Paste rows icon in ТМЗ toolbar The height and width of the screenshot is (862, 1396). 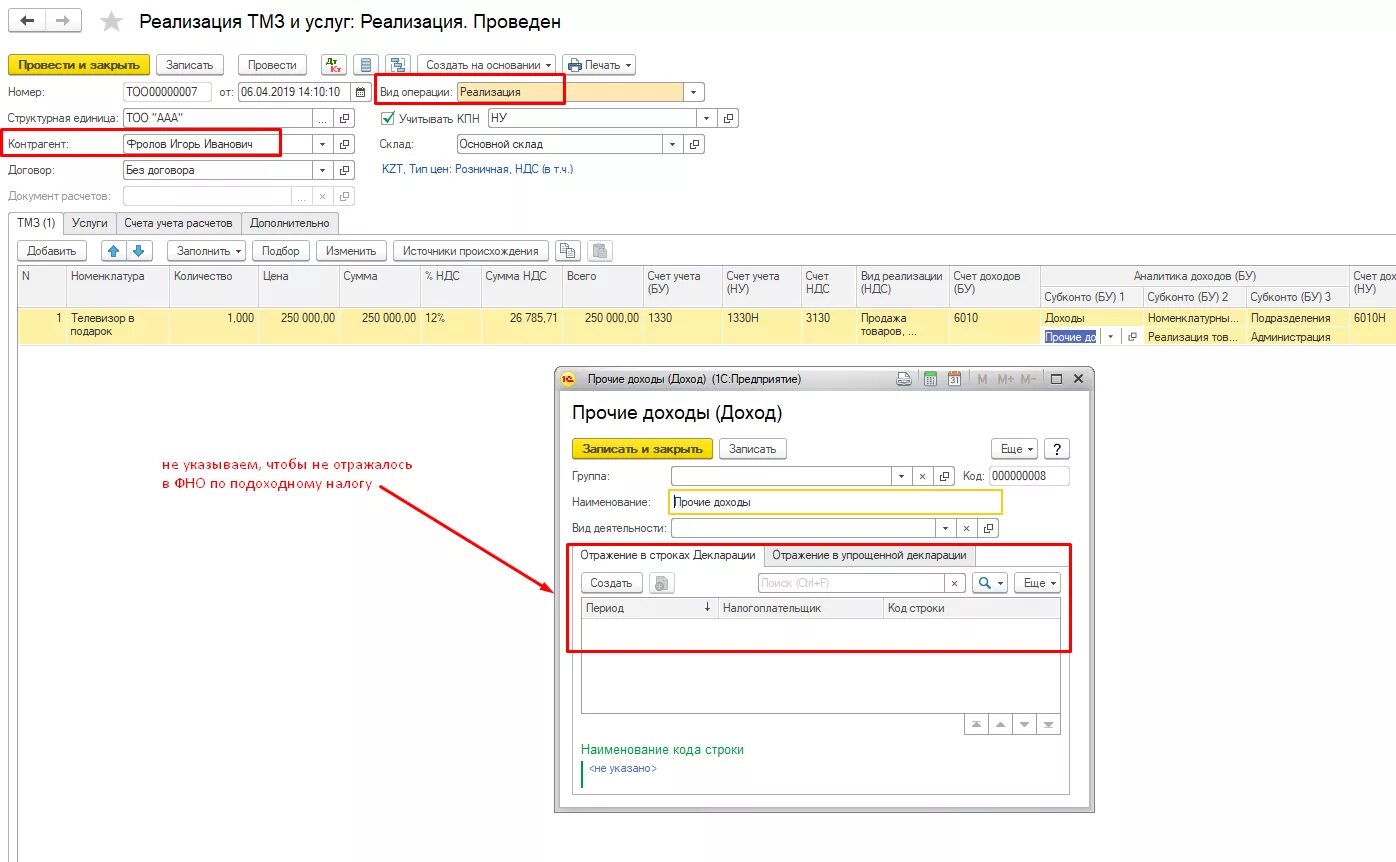pyautogui.click(x=600, y=251)
